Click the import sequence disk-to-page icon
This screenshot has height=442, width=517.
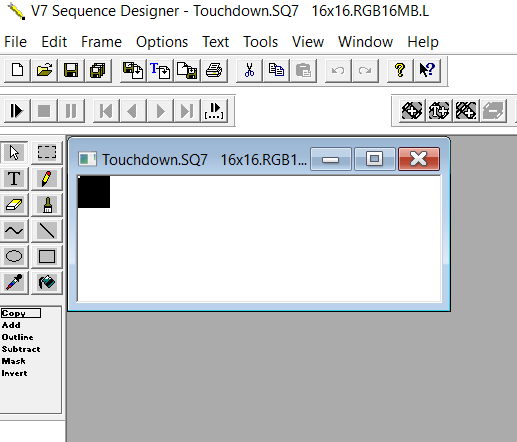pyautogui.click(x=133, y=71)
